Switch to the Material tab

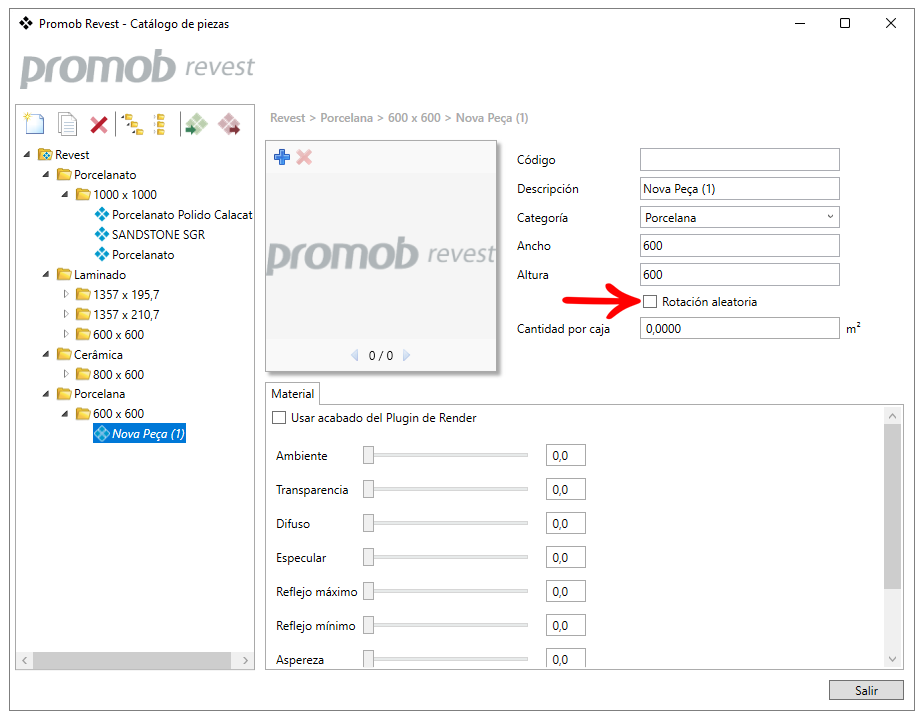coord(293,394)
